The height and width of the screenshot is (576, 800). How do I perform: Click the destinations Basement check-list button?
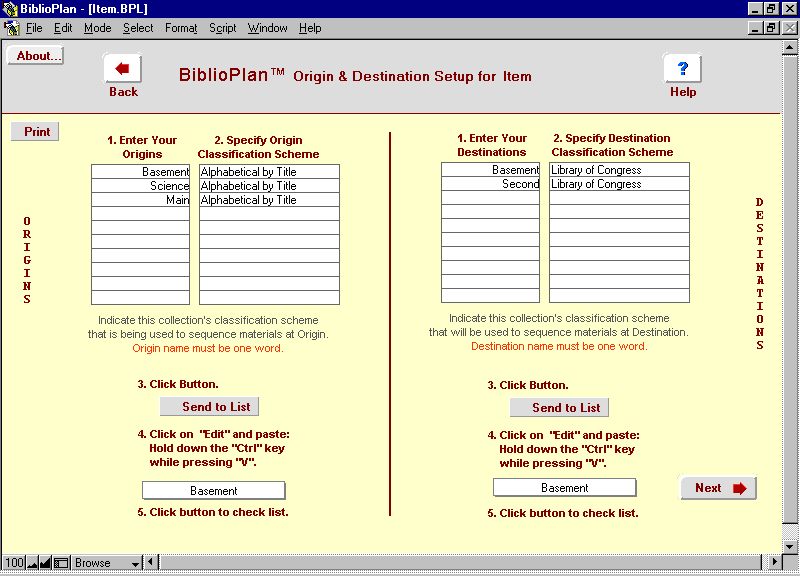[x=564, y=488]
